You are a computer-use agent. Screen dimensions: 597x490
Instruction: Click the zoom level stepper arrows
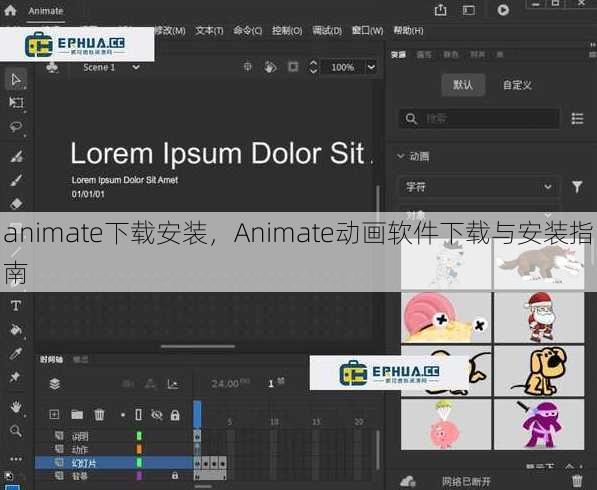pyautogui.click(x=313, y=67)
